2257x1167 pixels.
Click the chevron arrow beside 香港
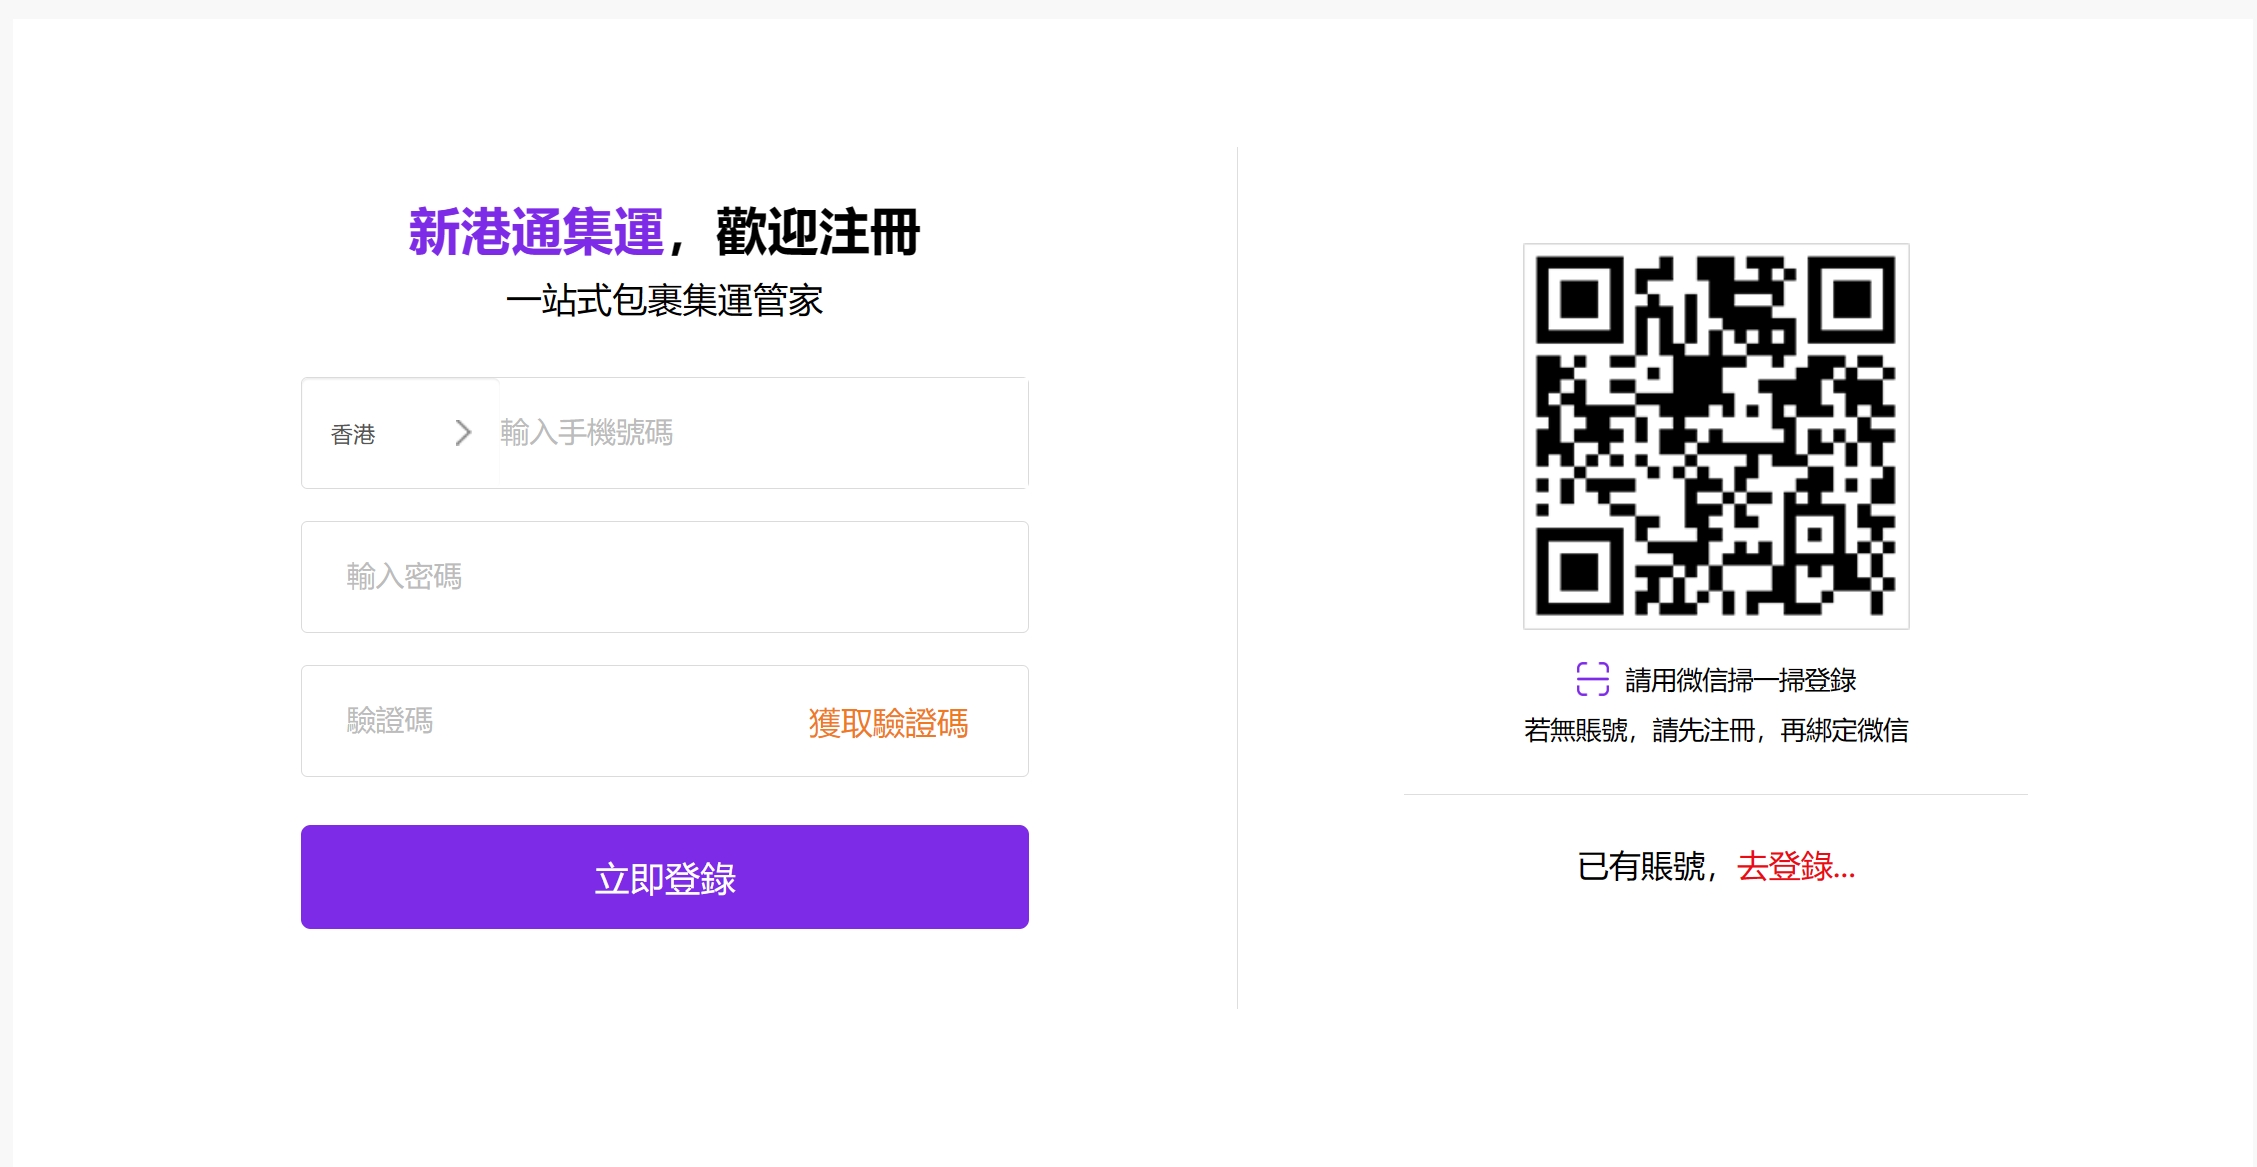click(463, 433)
